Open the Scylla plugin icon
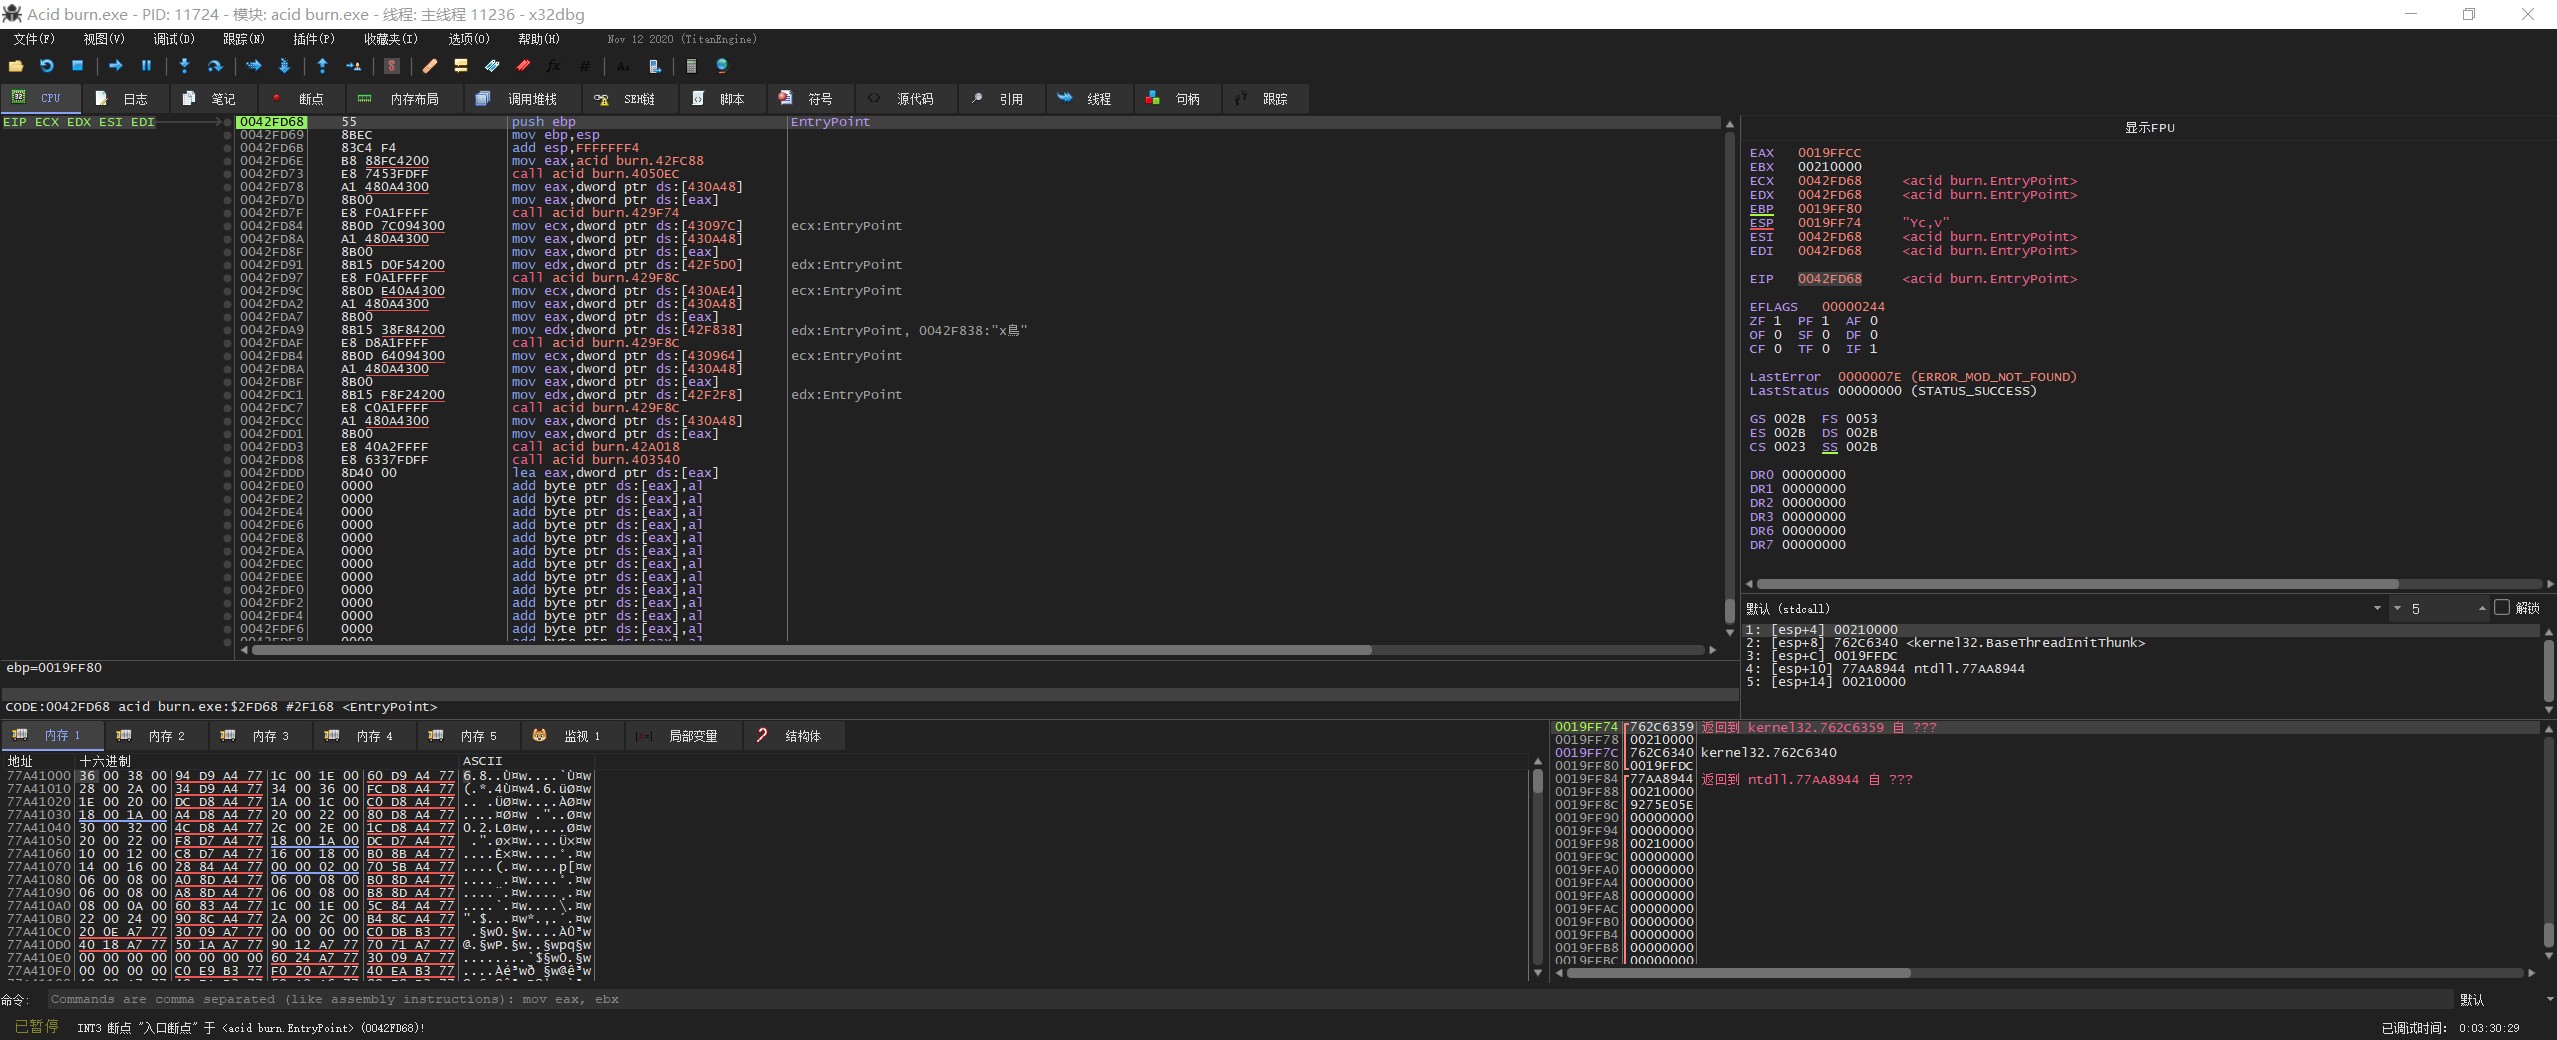The height and width of the screenshot is (1040, 2557). tap(392, 66)
